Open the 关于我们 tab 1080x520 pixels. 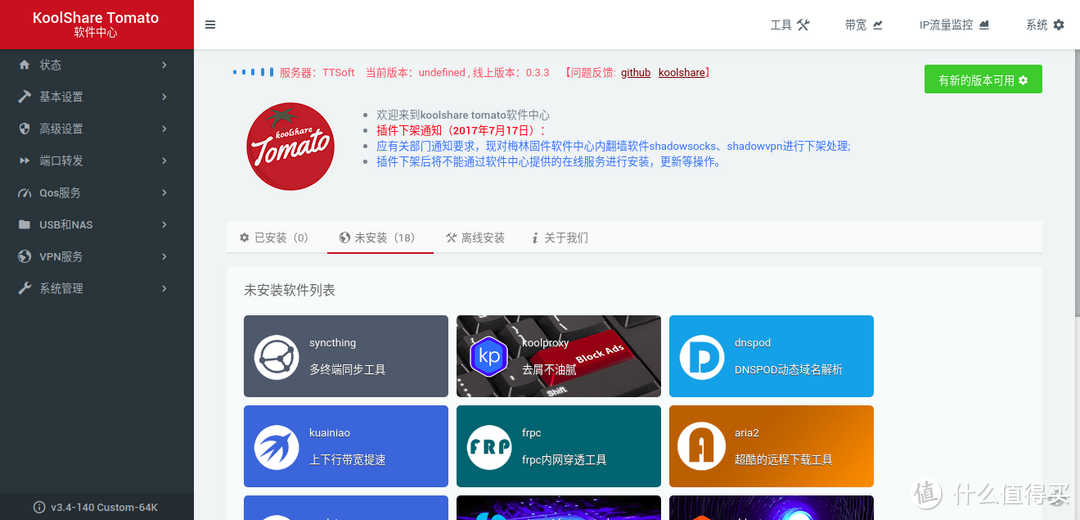559,238
